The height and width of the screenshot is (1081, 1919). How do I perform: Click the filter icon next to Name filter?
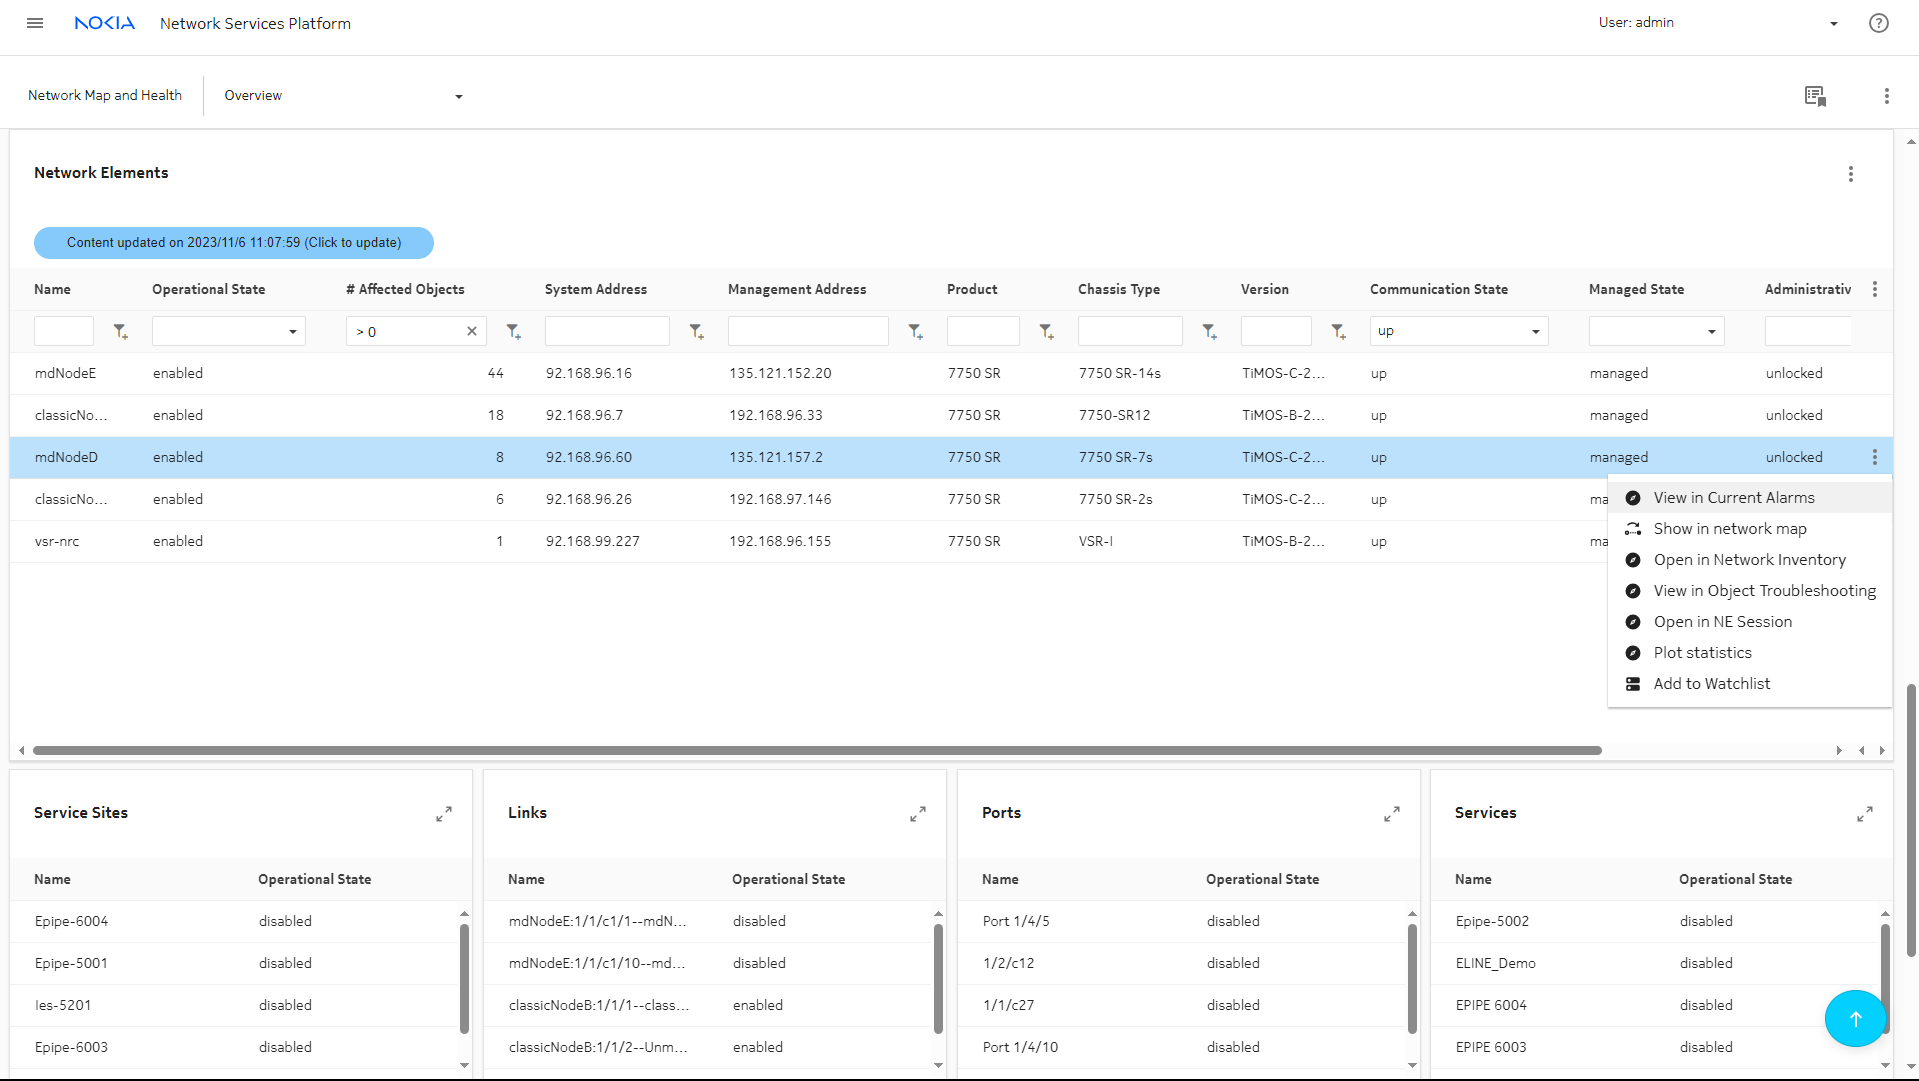coord(120,332)
